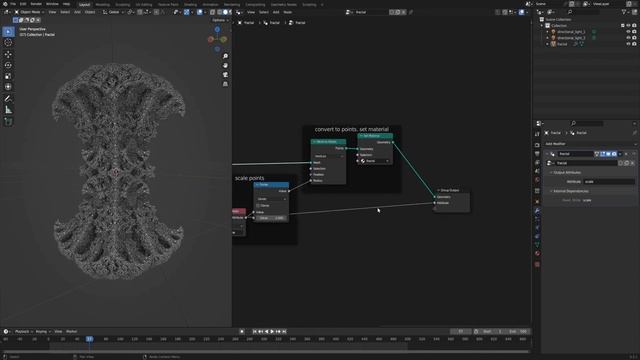
Task: Select the Select Box tool in viewport toolbar
Action: (x=8, y=31)
